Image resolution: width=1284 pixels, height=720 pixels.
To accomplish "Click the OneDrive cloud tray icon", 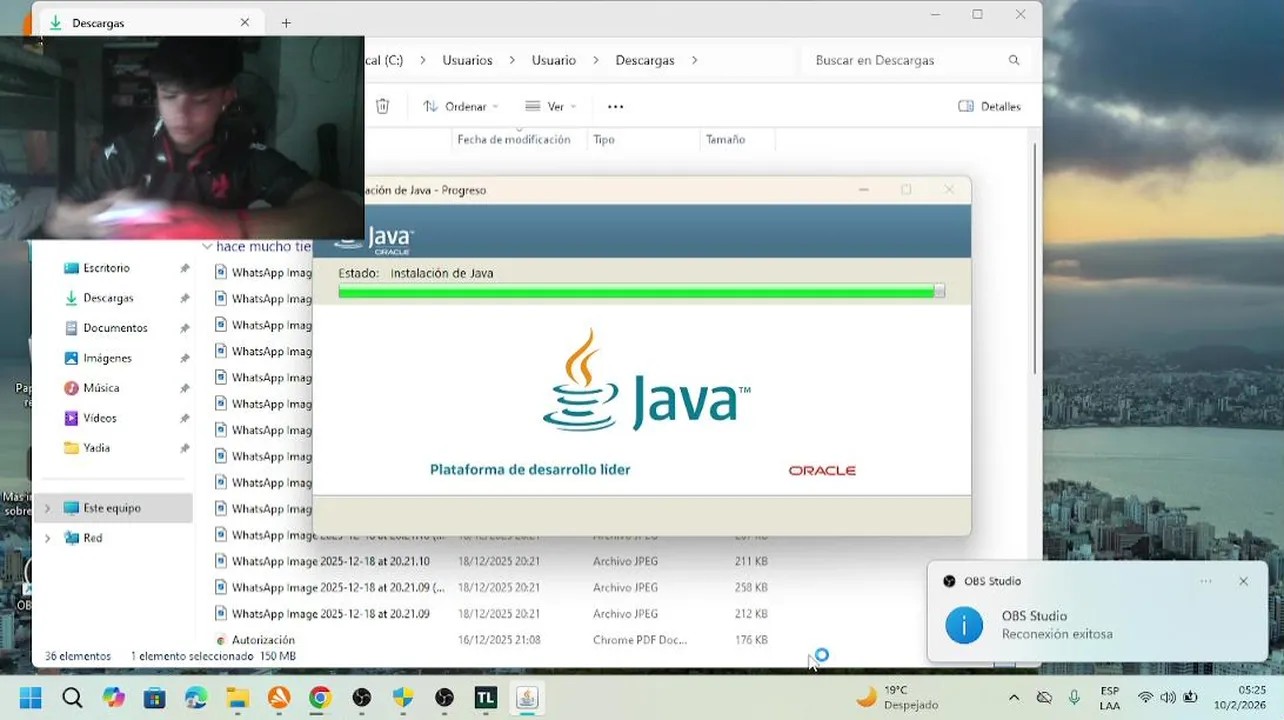I will [1044, 697].
